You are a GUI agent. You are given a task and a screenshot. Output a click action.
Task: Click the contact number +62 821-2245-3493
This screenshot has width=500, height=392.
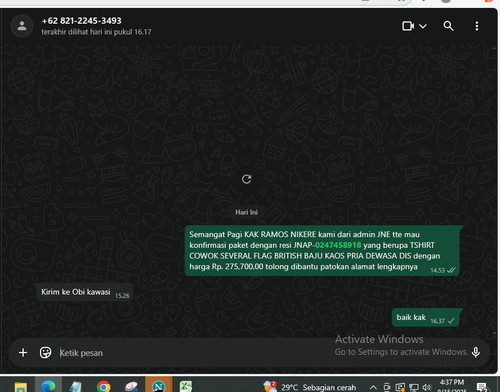pyautogui.click(x=82, y=21)
